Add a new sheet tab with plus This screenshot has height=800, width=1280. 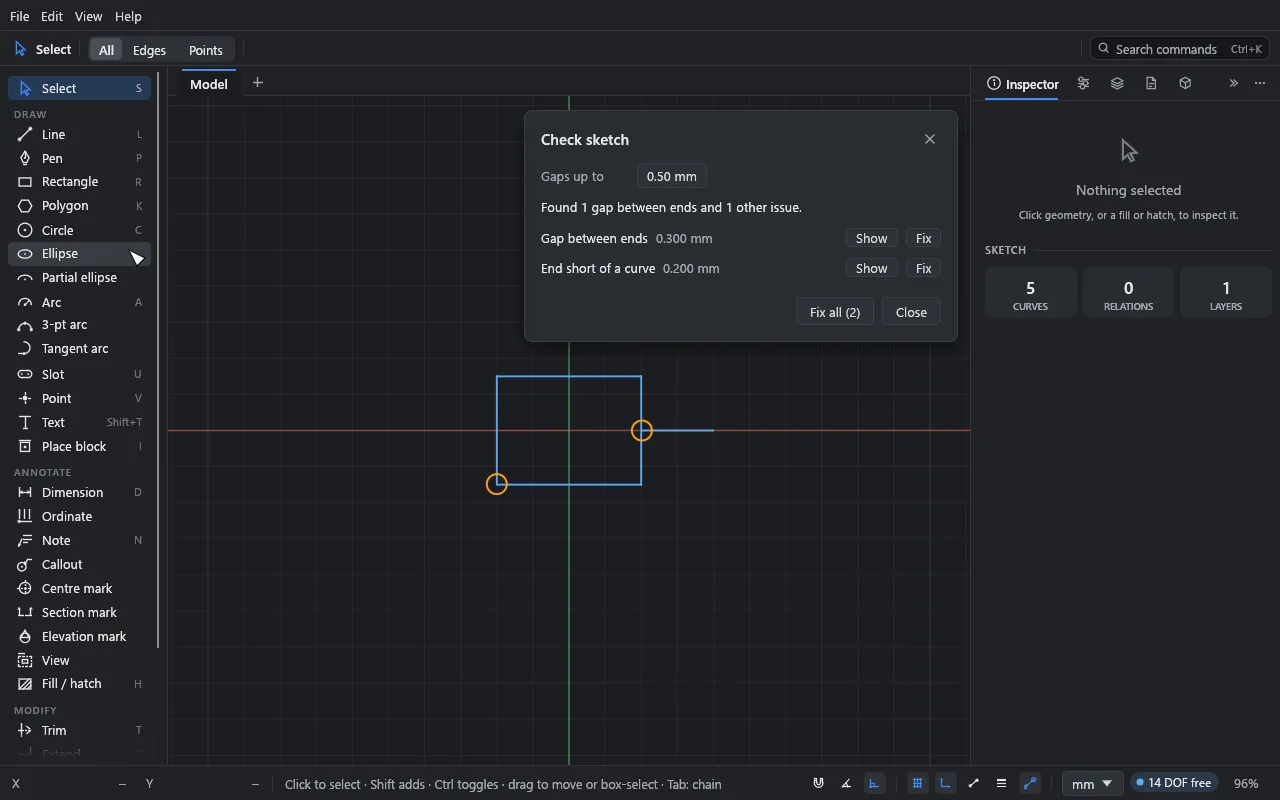point(258,83)
